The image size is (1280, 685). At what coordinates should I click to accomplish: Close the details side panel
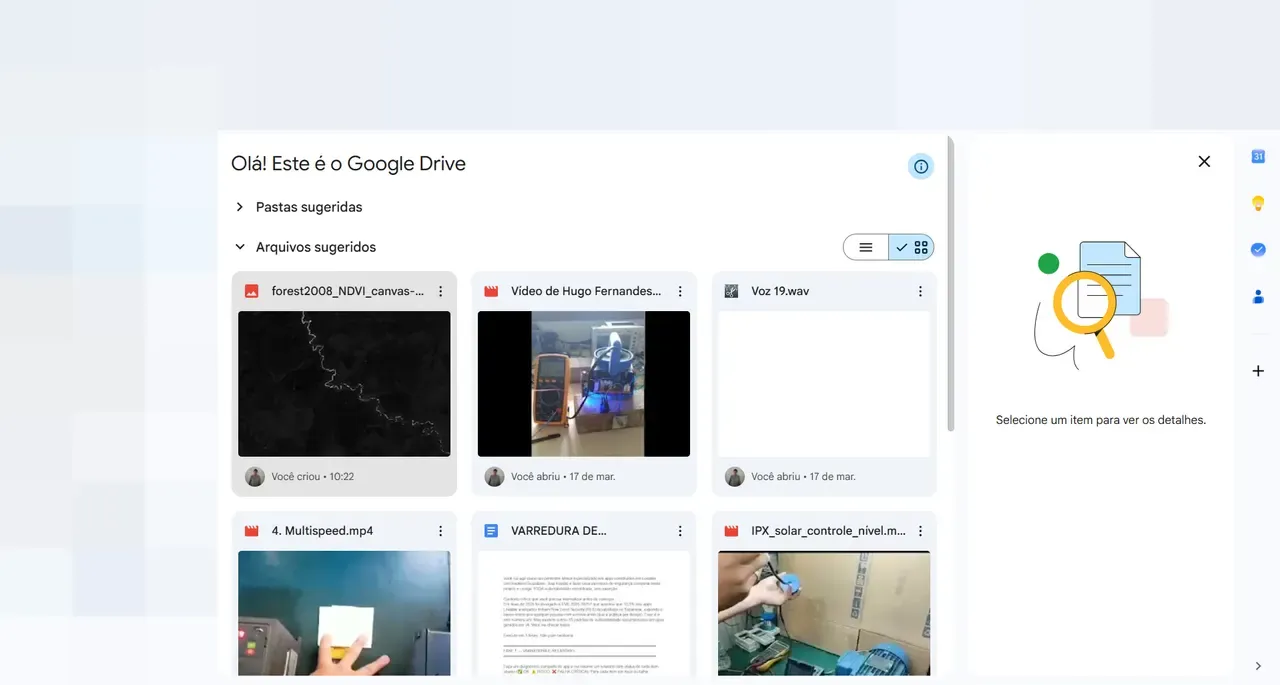pyautogui.click(x=1204, y=161)
